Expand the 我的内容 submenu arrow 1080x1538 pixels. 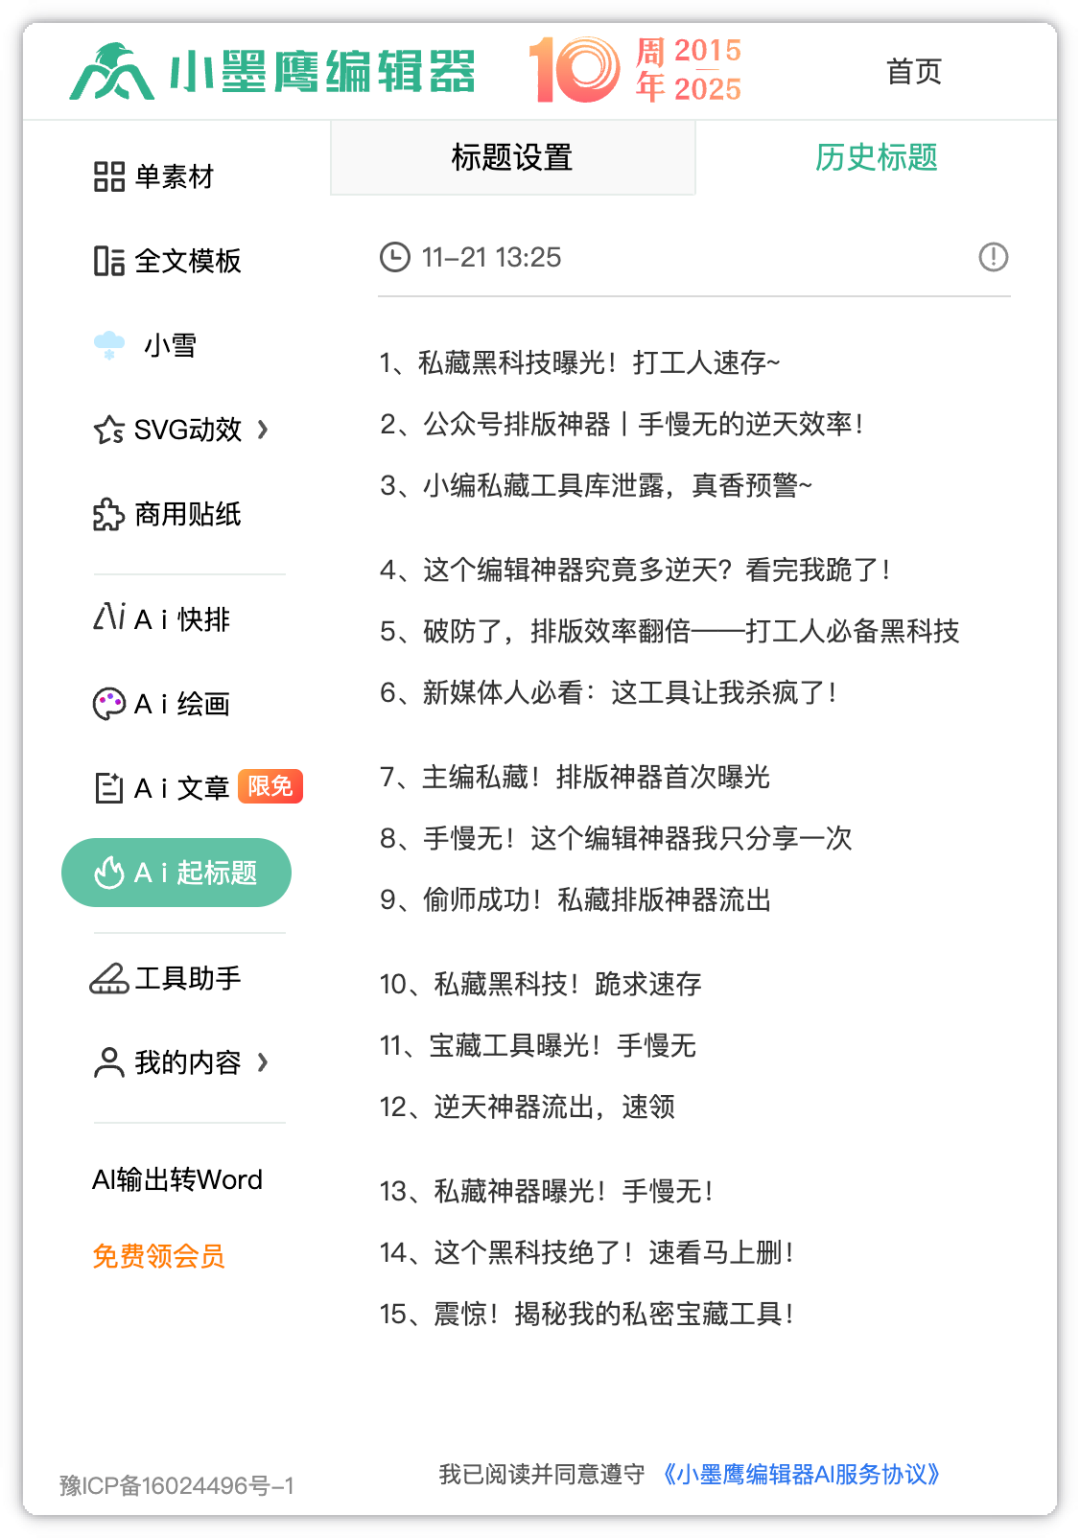(x=263, y=1062)
